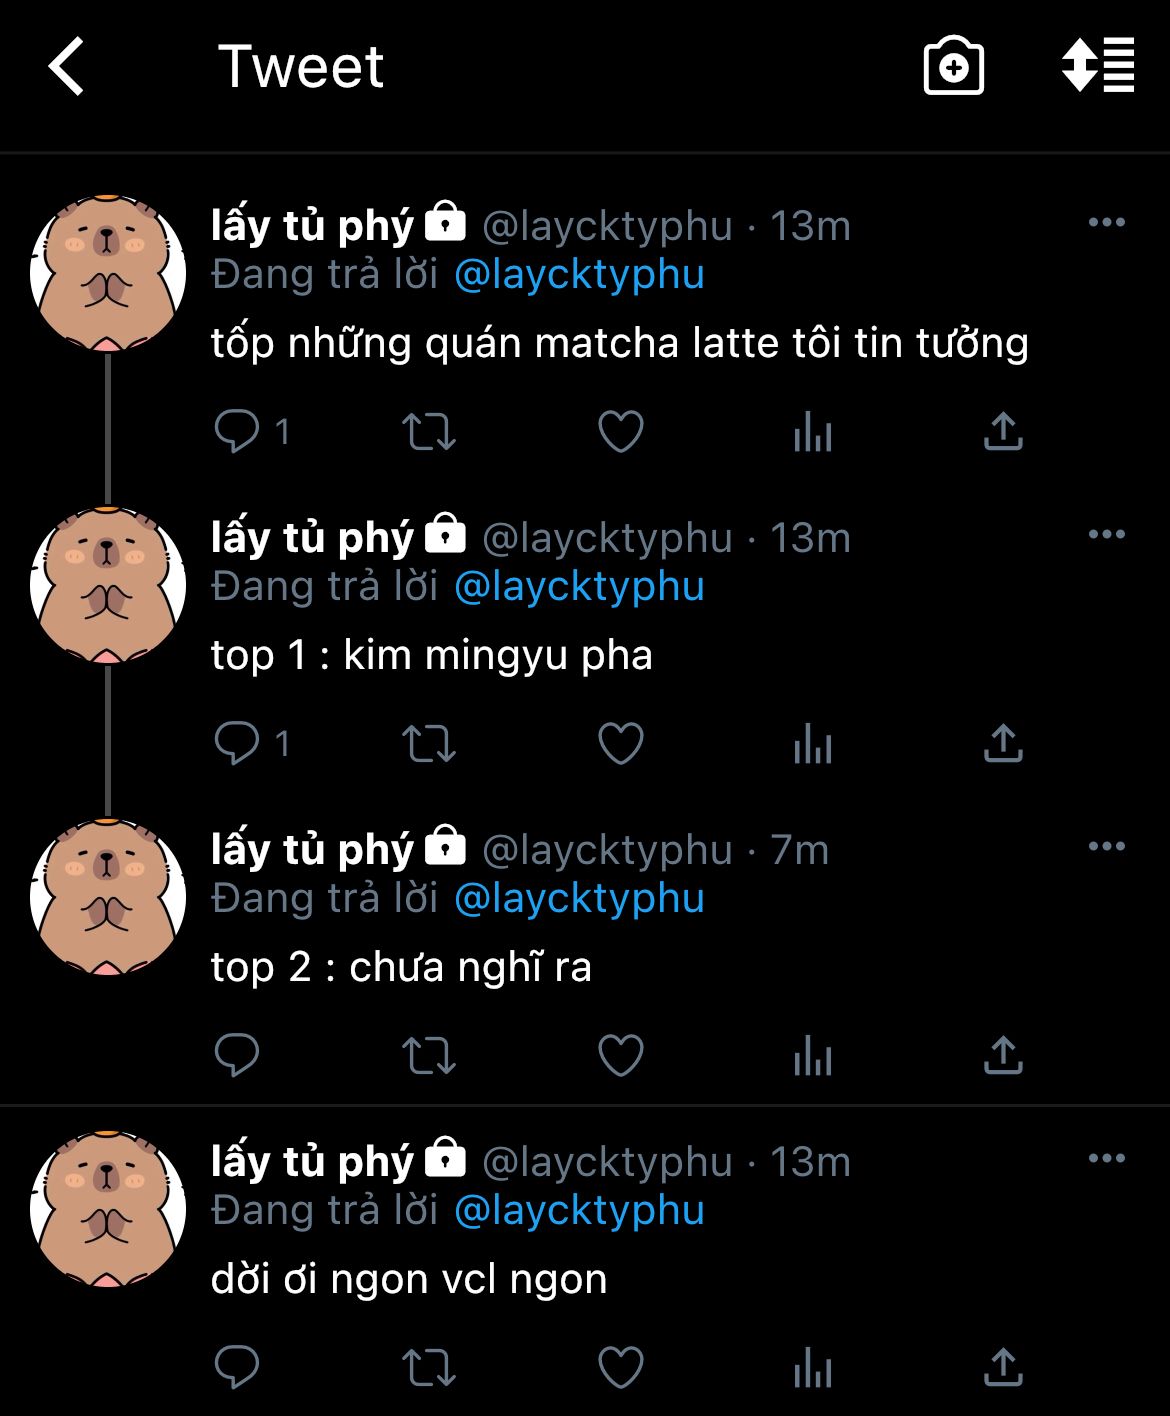
Task: Open more options for 'top 2' tweet
Action: [x=1107, y=846]
